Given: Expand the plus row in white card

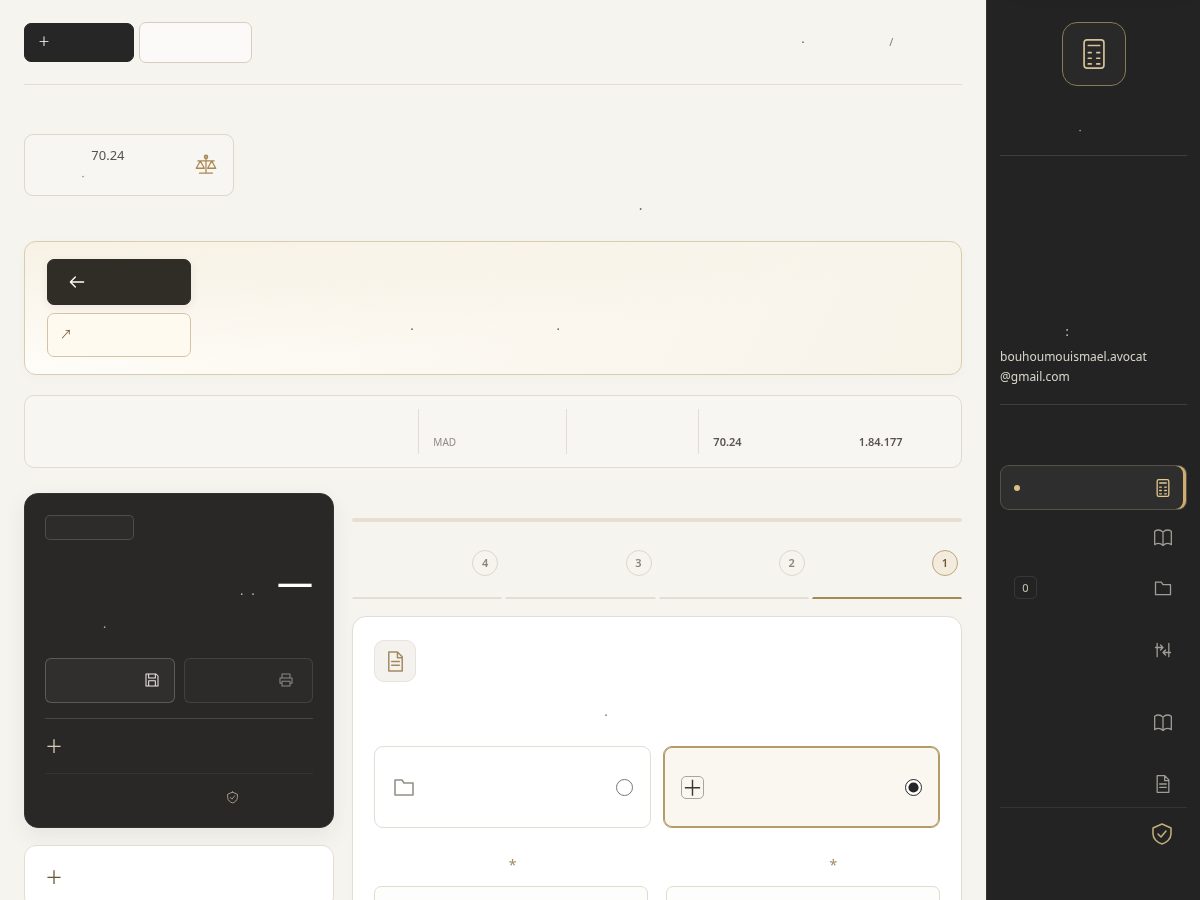Looking at the screenshot, I should pyautogui.click(x=179, y=877).
